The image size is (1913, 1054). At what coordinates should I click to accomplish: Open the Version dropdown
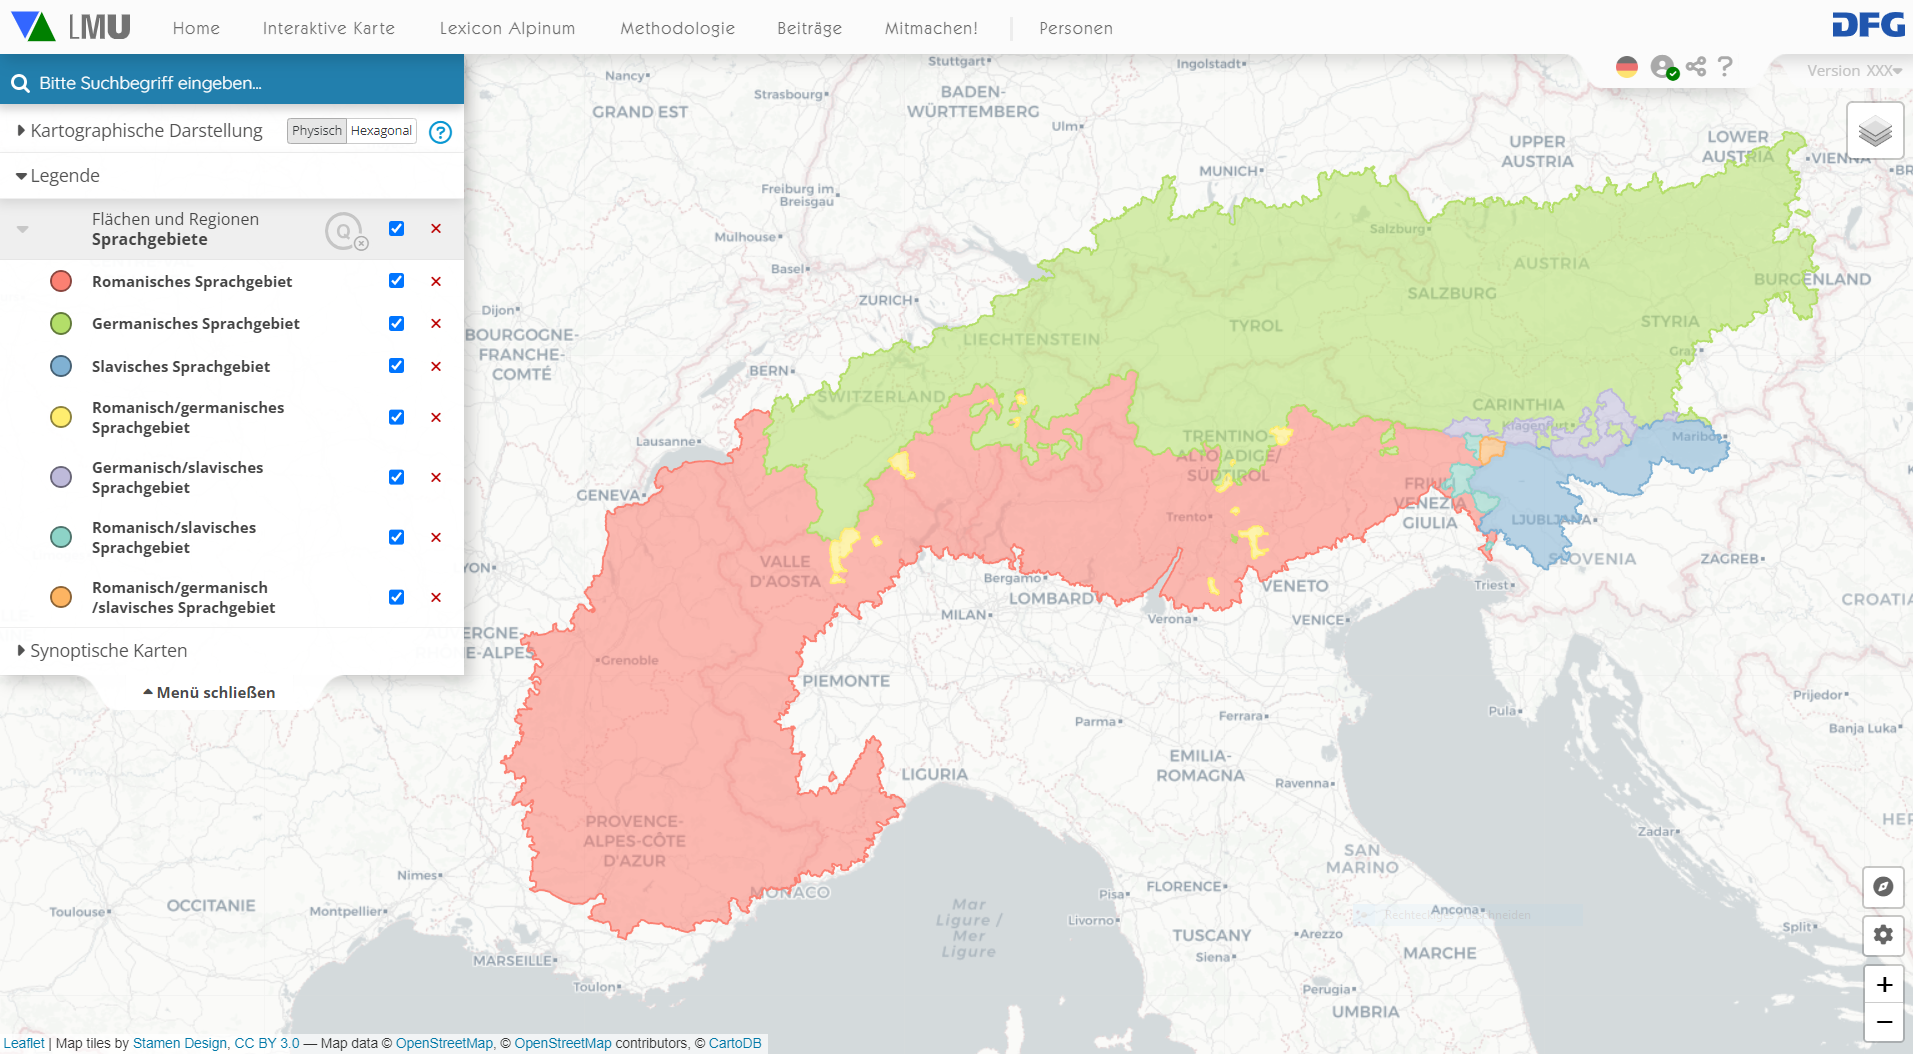(1853, 71)
